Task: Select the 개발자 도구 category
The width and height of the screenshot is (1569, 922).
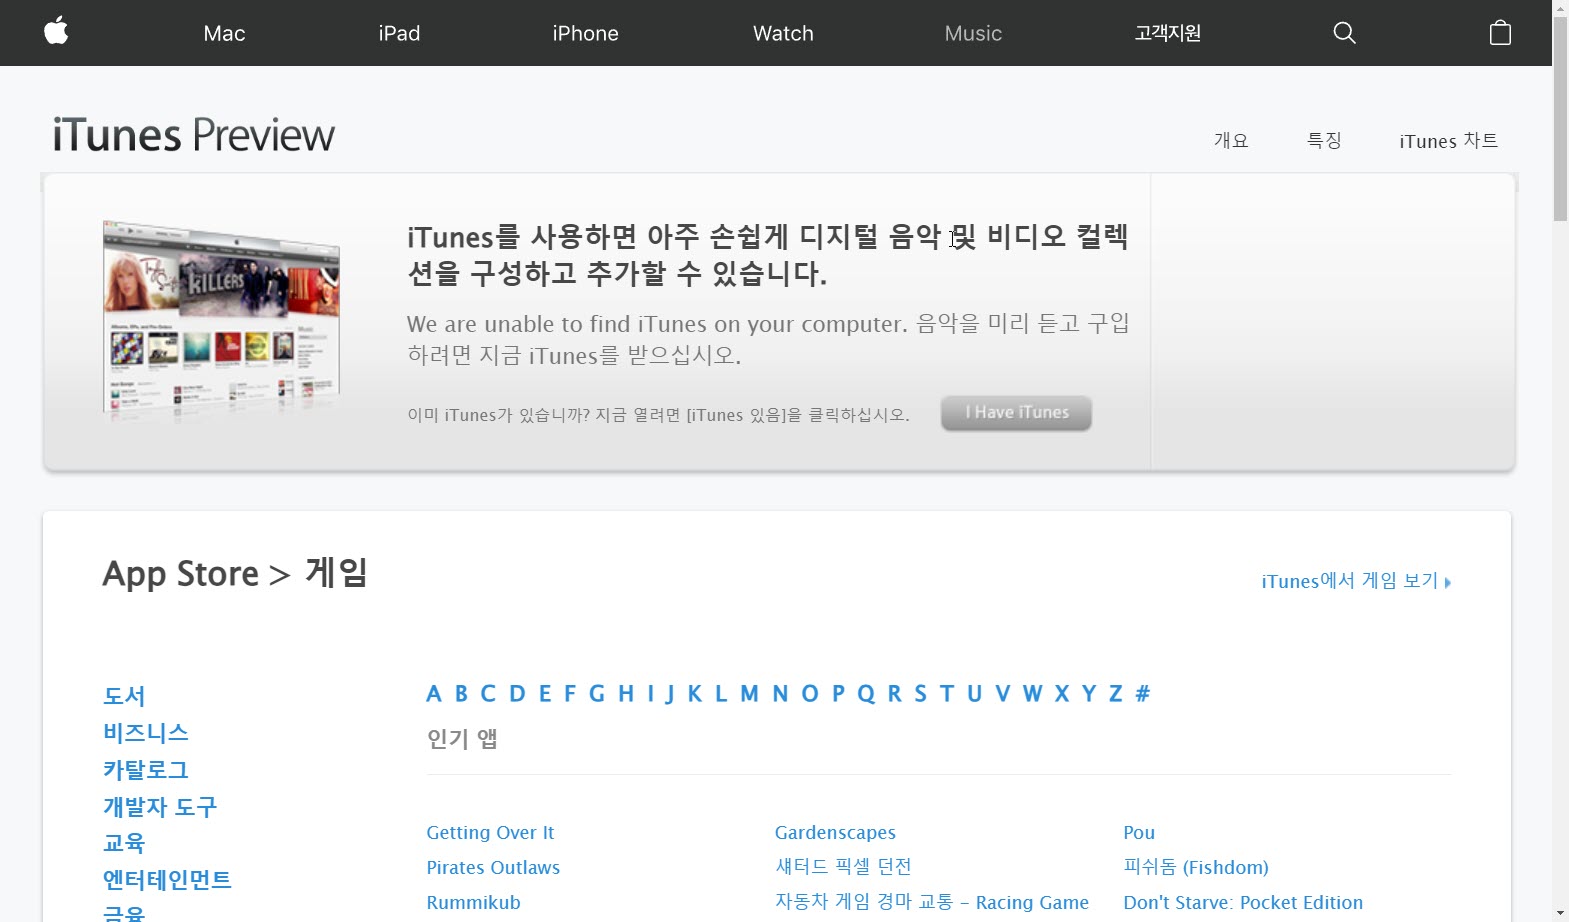Action: (160, 807)
